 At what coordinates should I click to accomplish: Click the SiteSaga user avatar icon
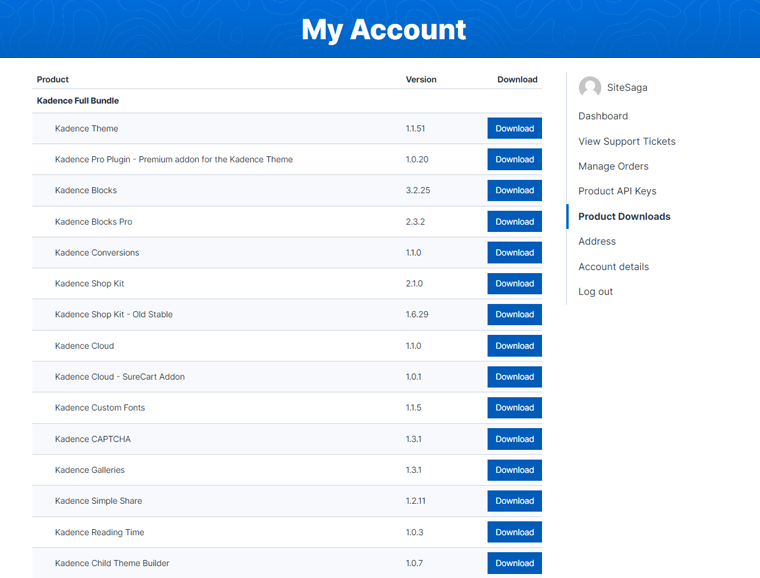[x=590, y=87]
